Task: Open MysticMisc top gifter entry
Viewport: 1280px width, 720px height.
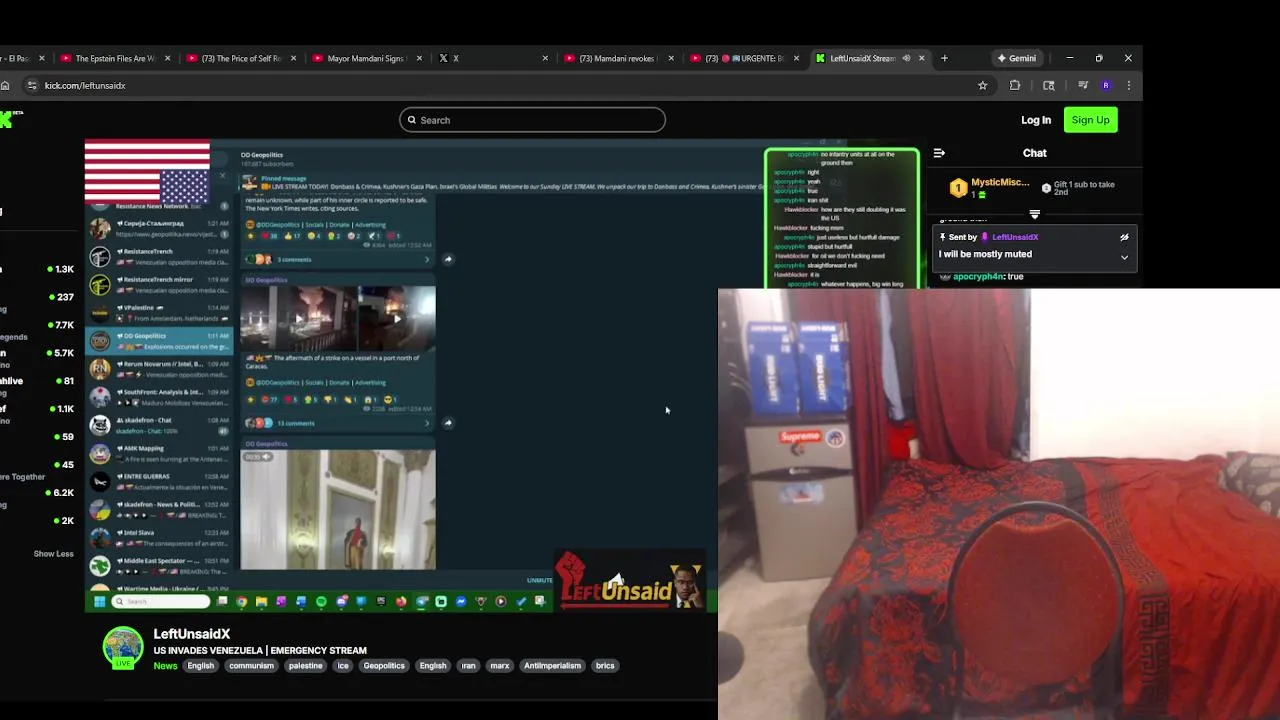Action: click(x=988, y=187)
